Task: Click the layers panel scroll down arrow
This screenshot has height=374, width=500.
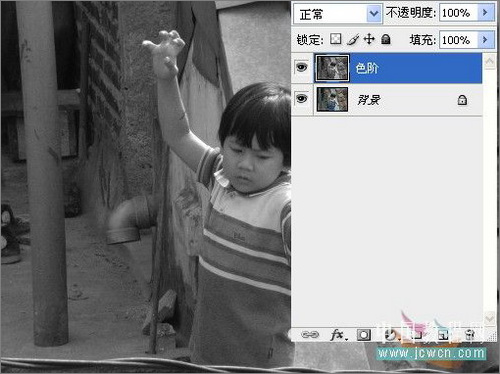Action: coord(490,319)
